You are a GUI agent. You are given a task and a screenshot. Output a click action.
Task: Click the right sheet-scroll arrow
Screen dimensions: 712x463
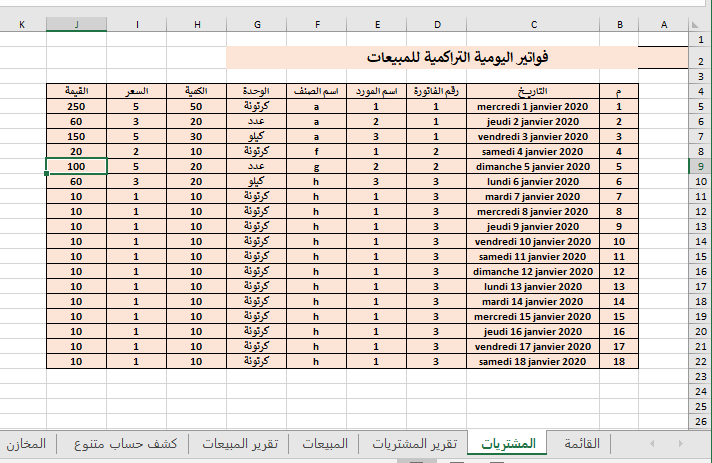point(680,443)
